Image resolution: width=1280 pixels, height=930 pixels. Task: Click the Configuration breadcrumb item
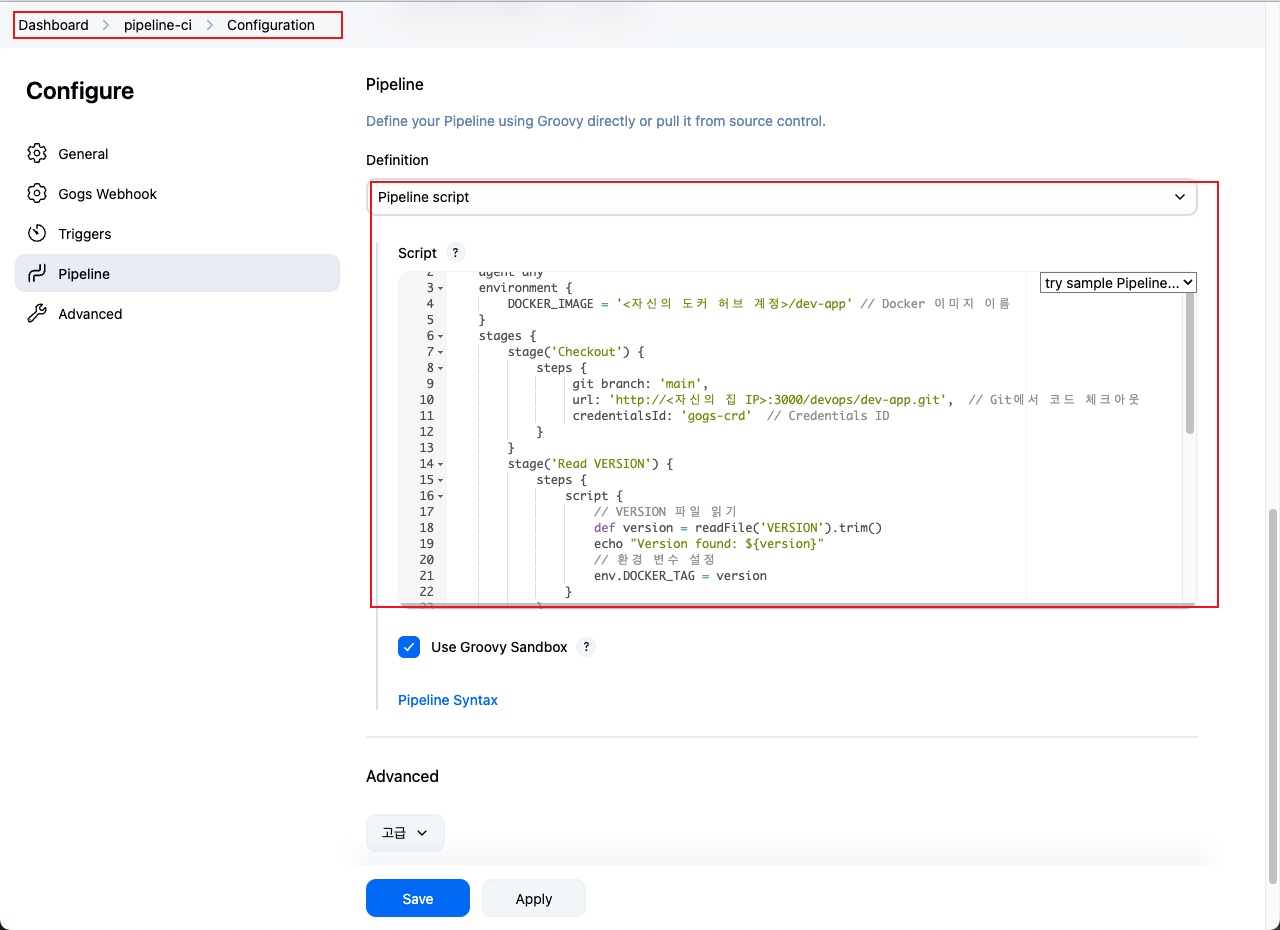pos(271,25)
